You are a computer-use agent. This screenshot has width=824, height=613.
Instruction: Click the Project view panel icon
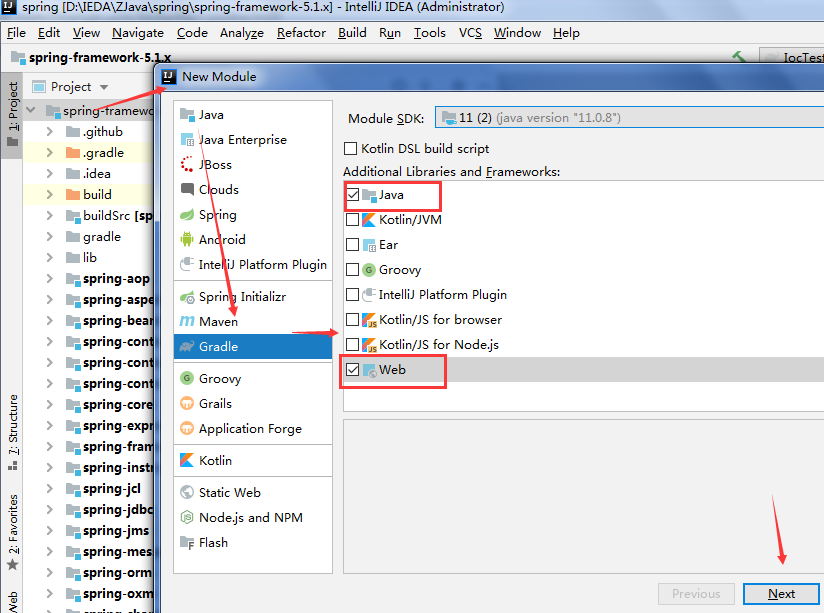(39, 87)
